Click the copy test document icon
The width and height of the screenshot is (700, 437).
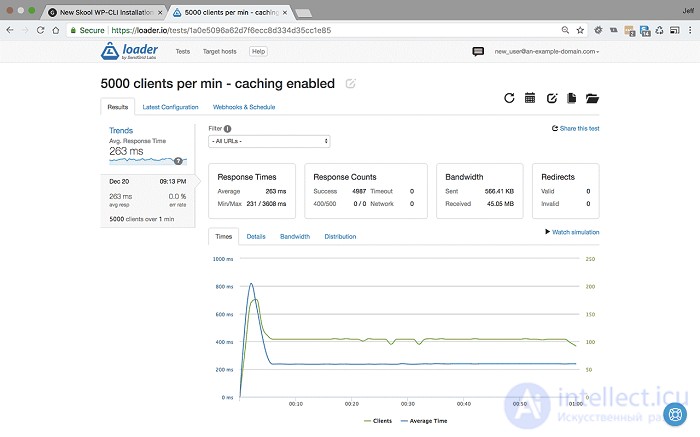tap(571, 98)
